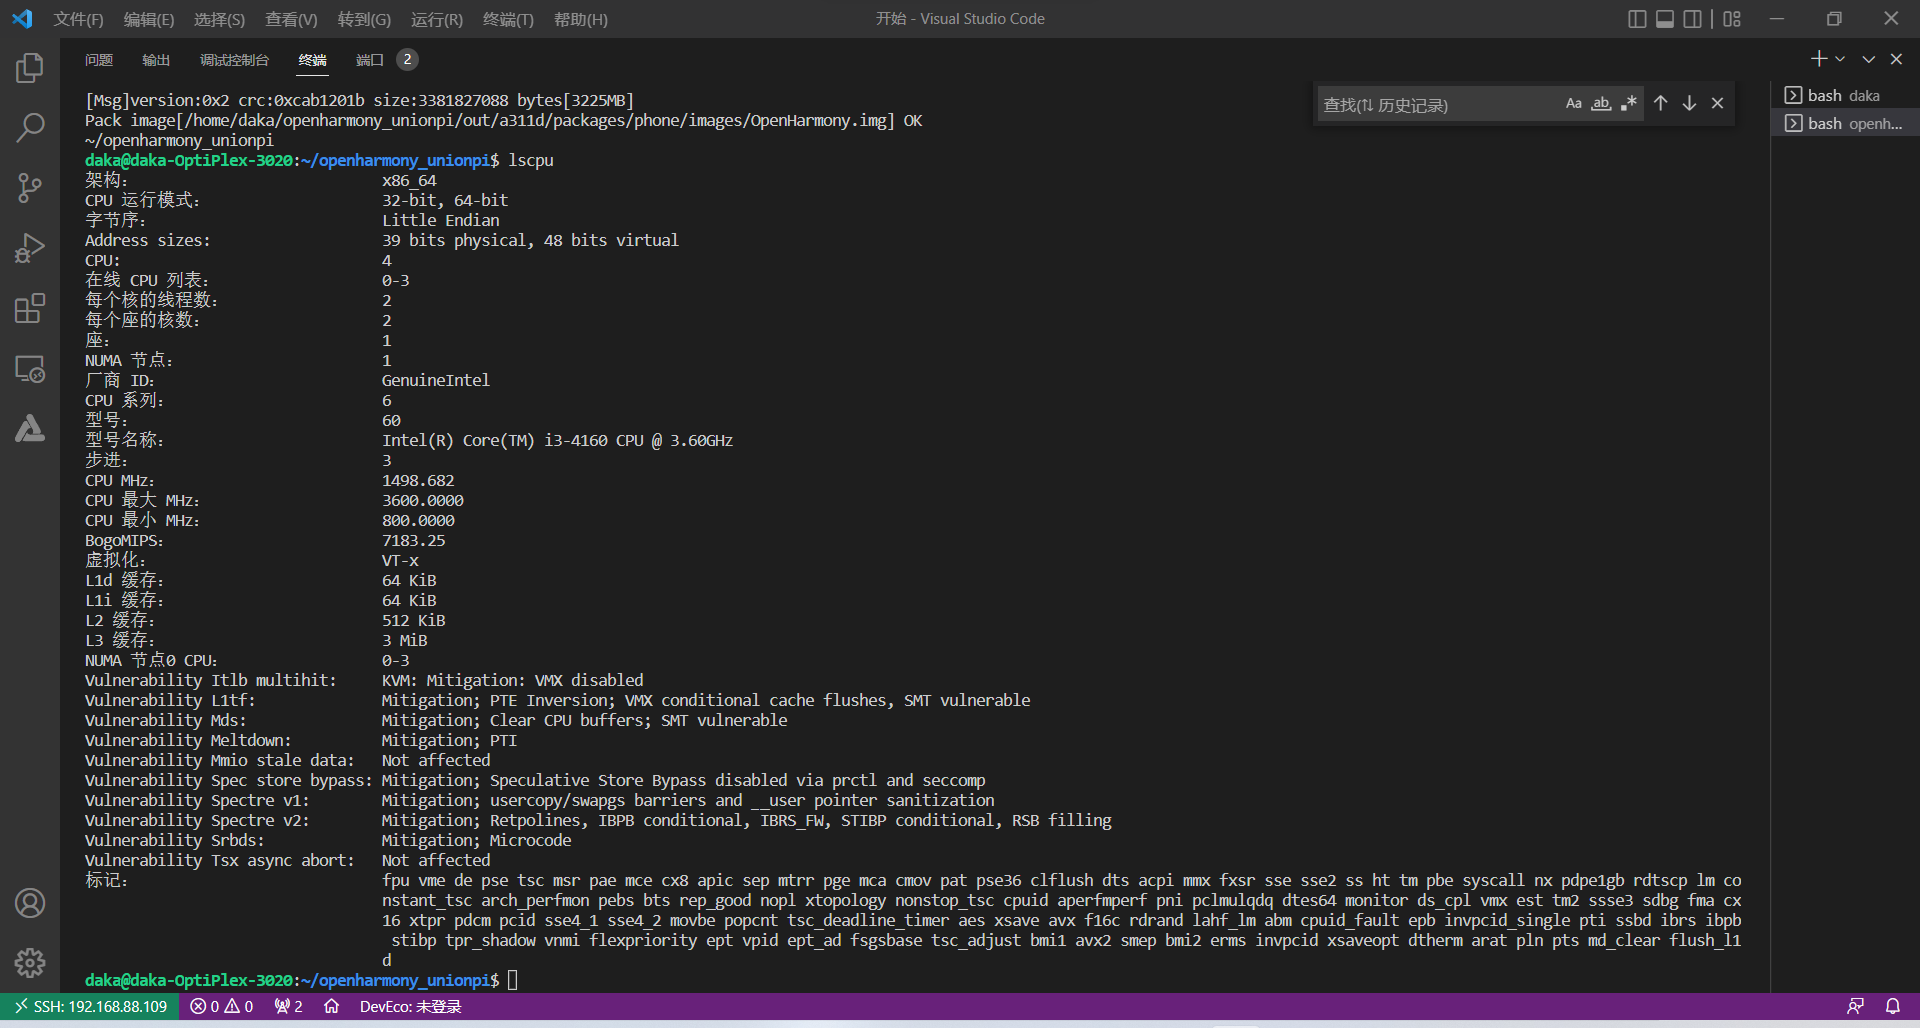
Task: Open the Extensions view
Action: pos(30,308)
